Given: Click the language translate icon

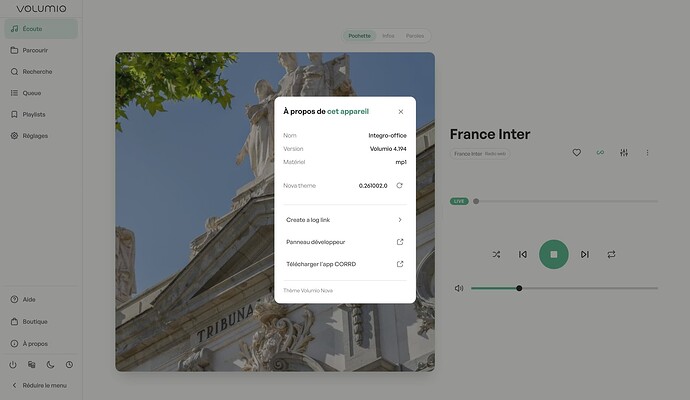Looking at the screenshot, I should click(32, 364).
